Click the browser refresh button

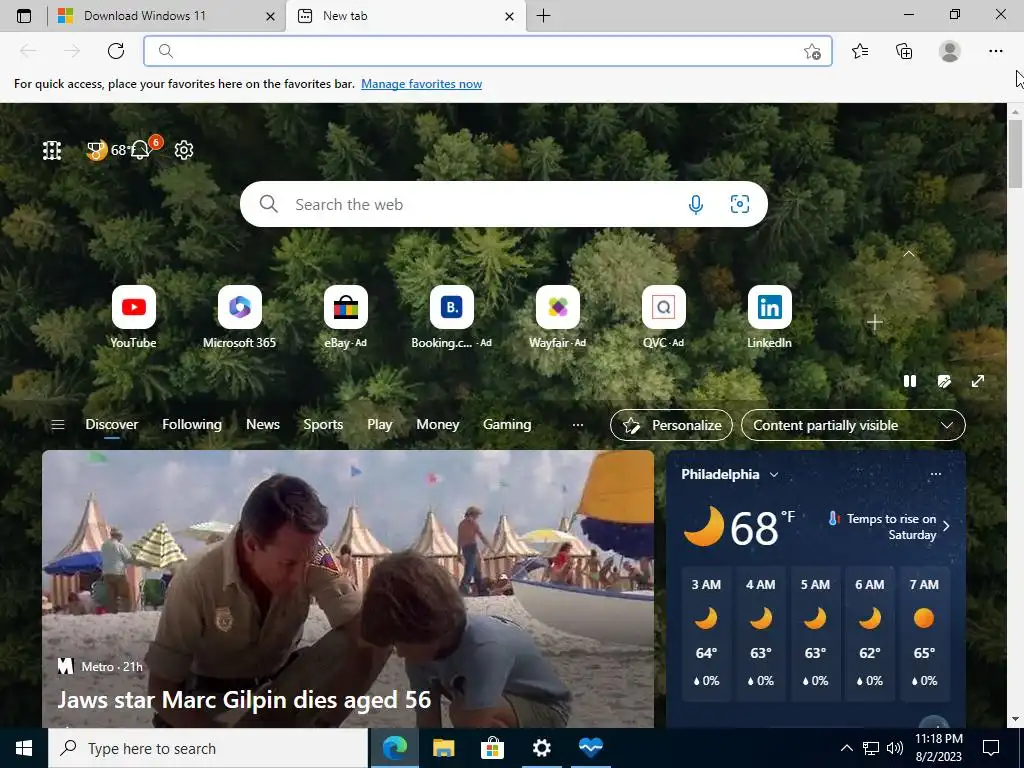tap(116, 51)
